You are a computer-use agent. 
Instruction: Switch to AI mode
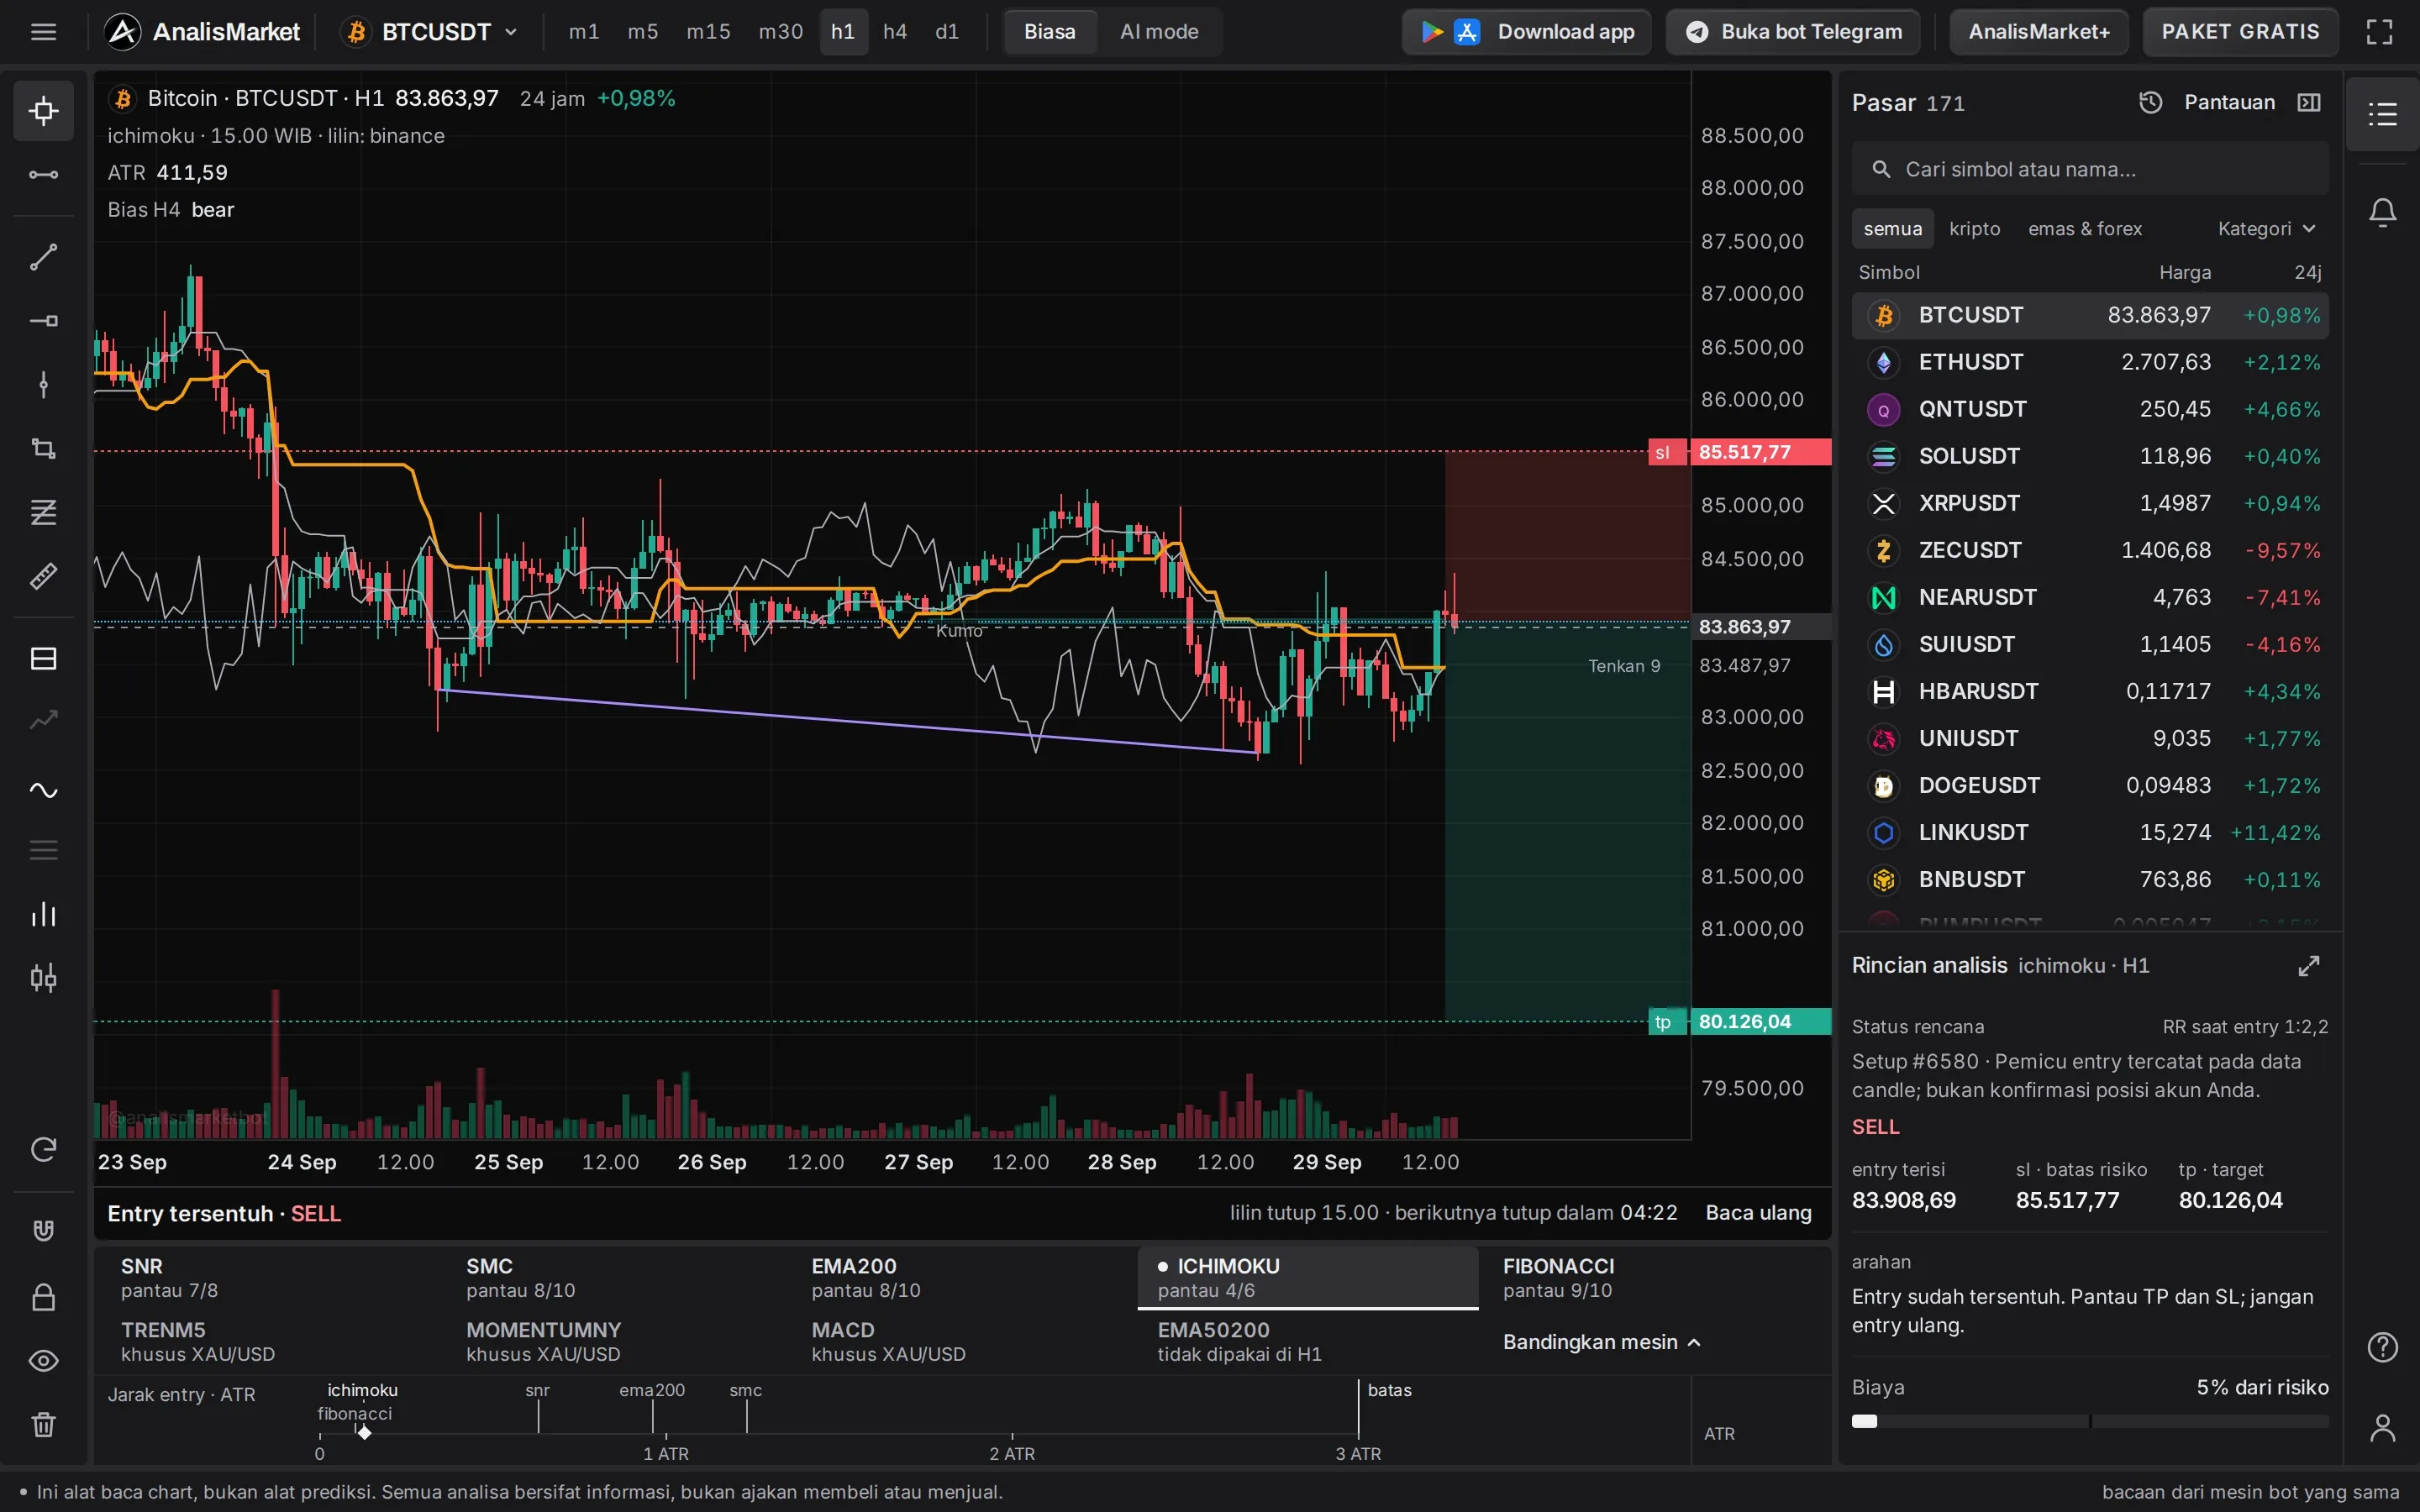[x=1159, y=32]
